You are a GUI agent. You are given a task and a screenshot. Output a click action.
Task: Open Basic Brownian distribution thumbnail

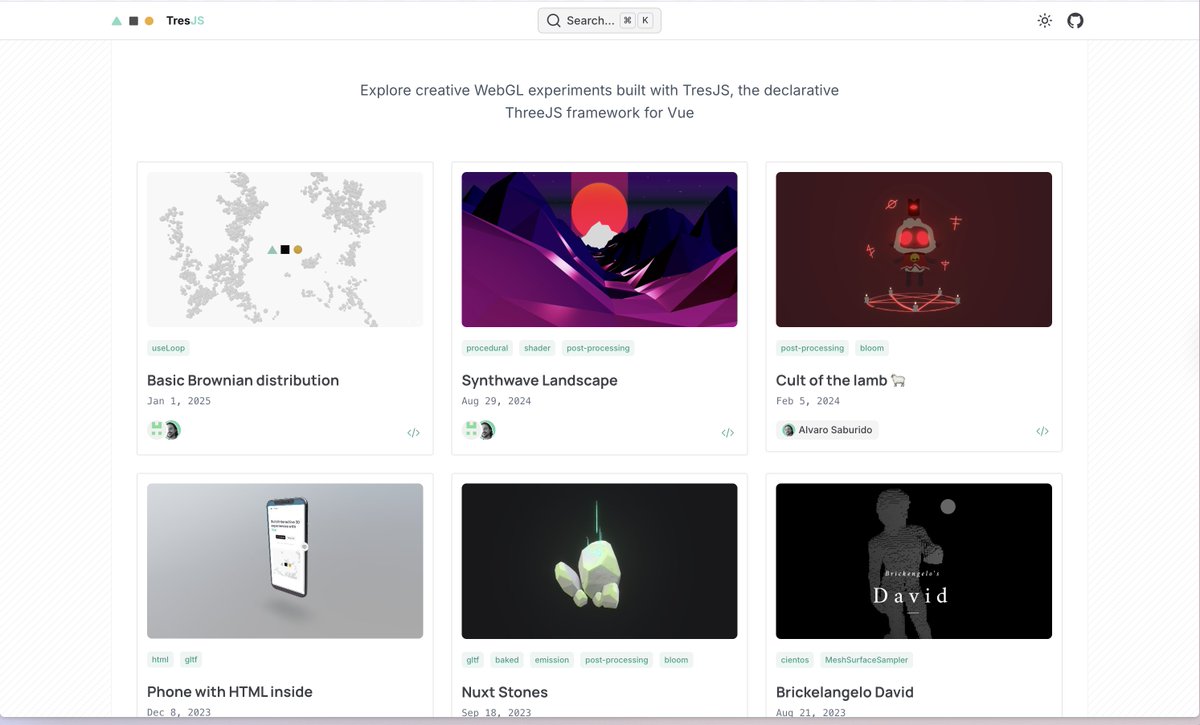pyautogui.click(x=285, y=249)
